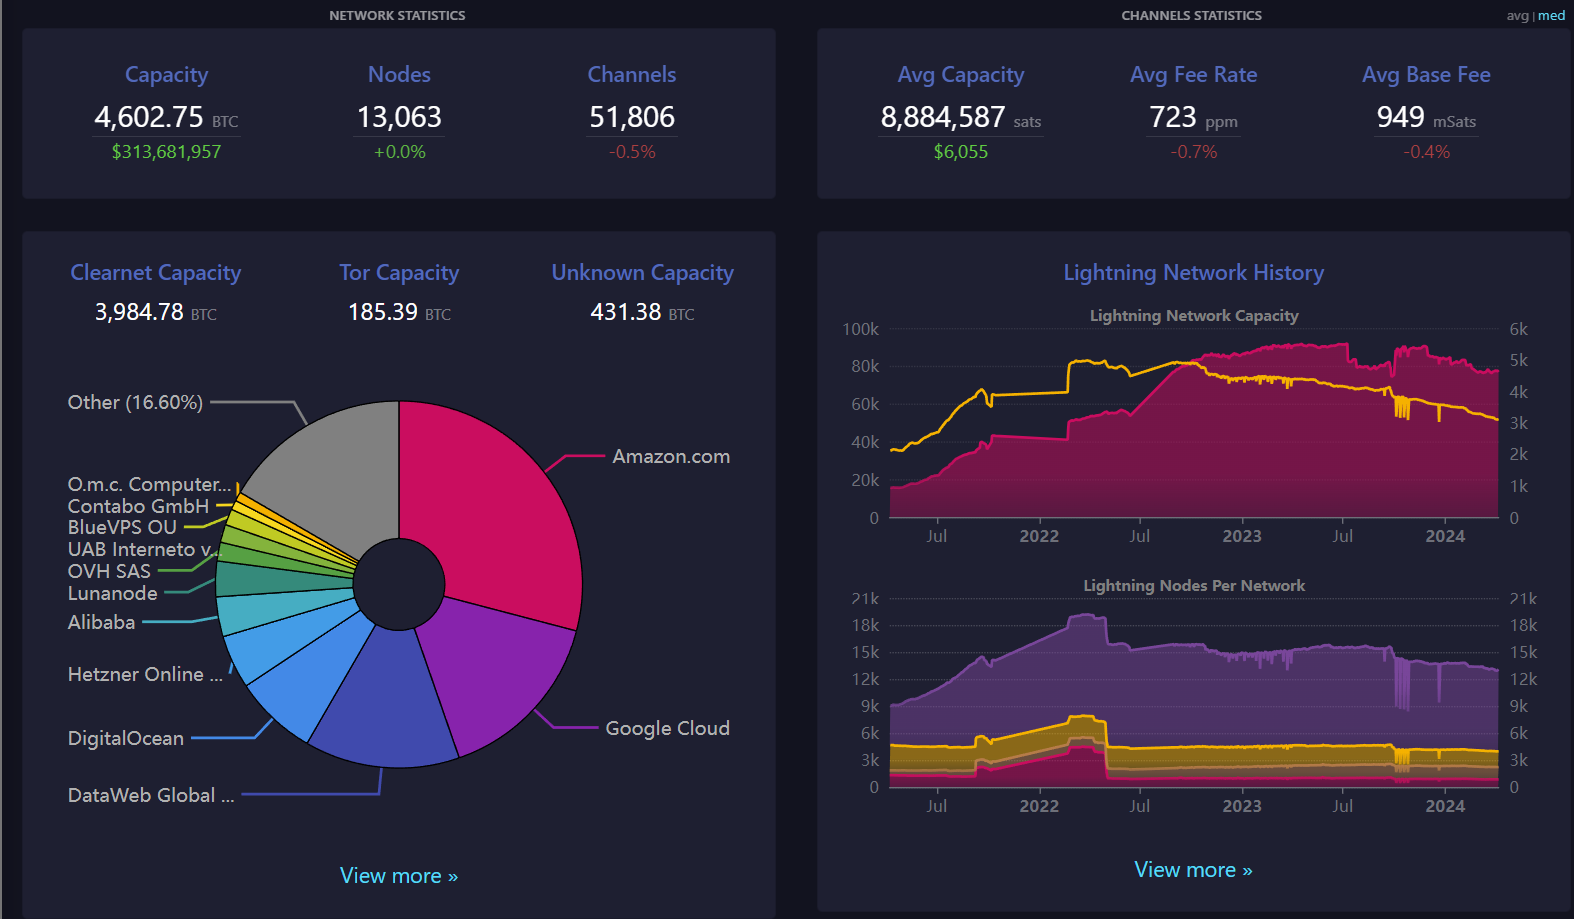Click the -0.5% channels change

[x=632, y=152]
